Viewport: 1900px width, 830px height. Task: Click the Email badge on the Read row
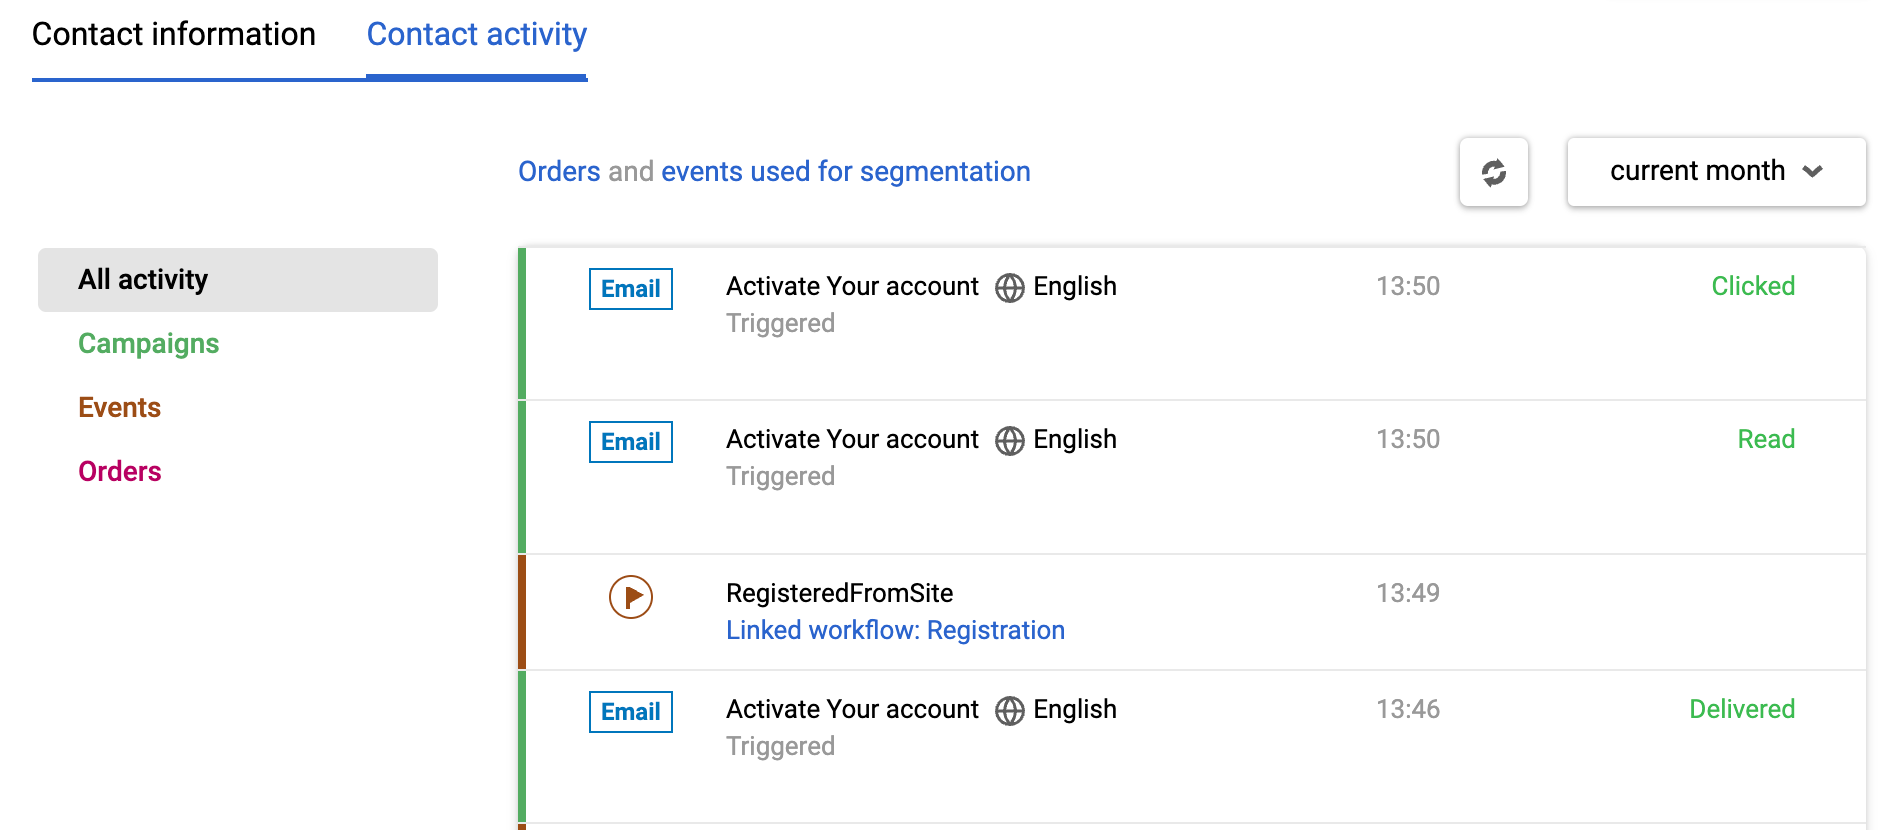click(x=630, y=442)
